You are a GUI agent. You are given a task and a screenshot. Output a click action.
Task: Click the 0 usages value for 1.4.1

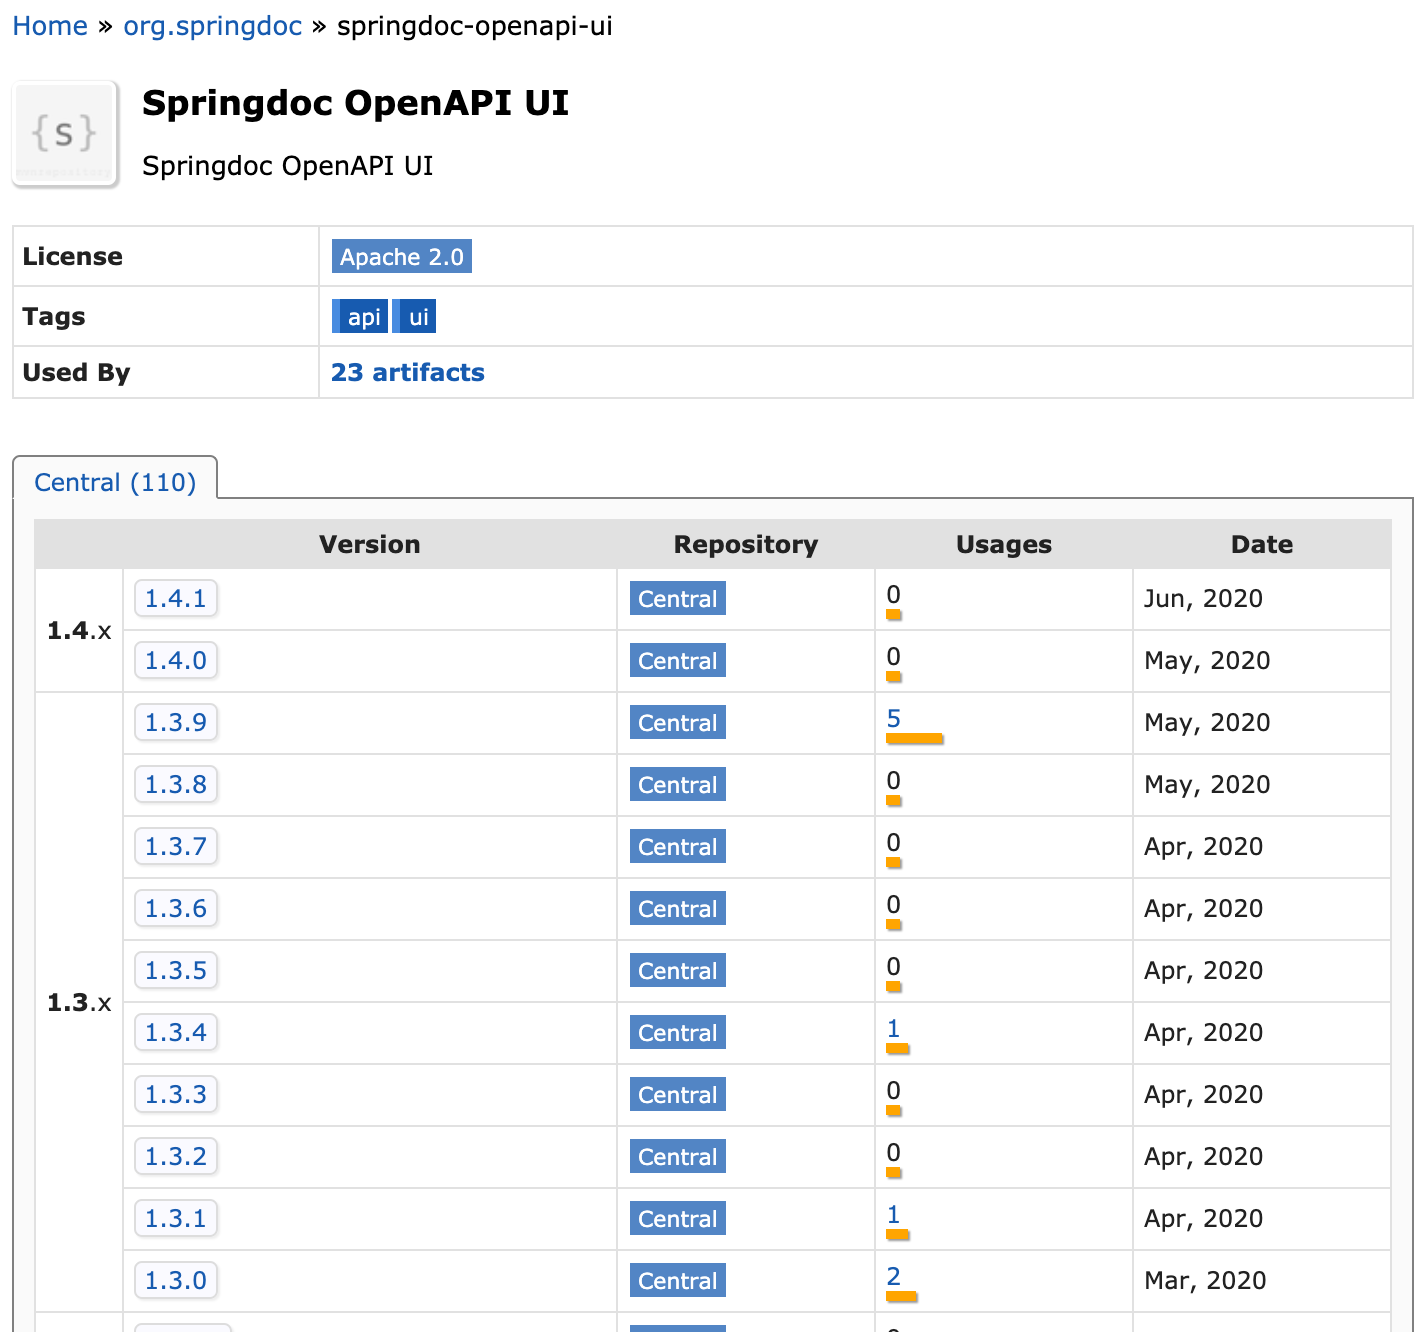[x=894, y=595]
